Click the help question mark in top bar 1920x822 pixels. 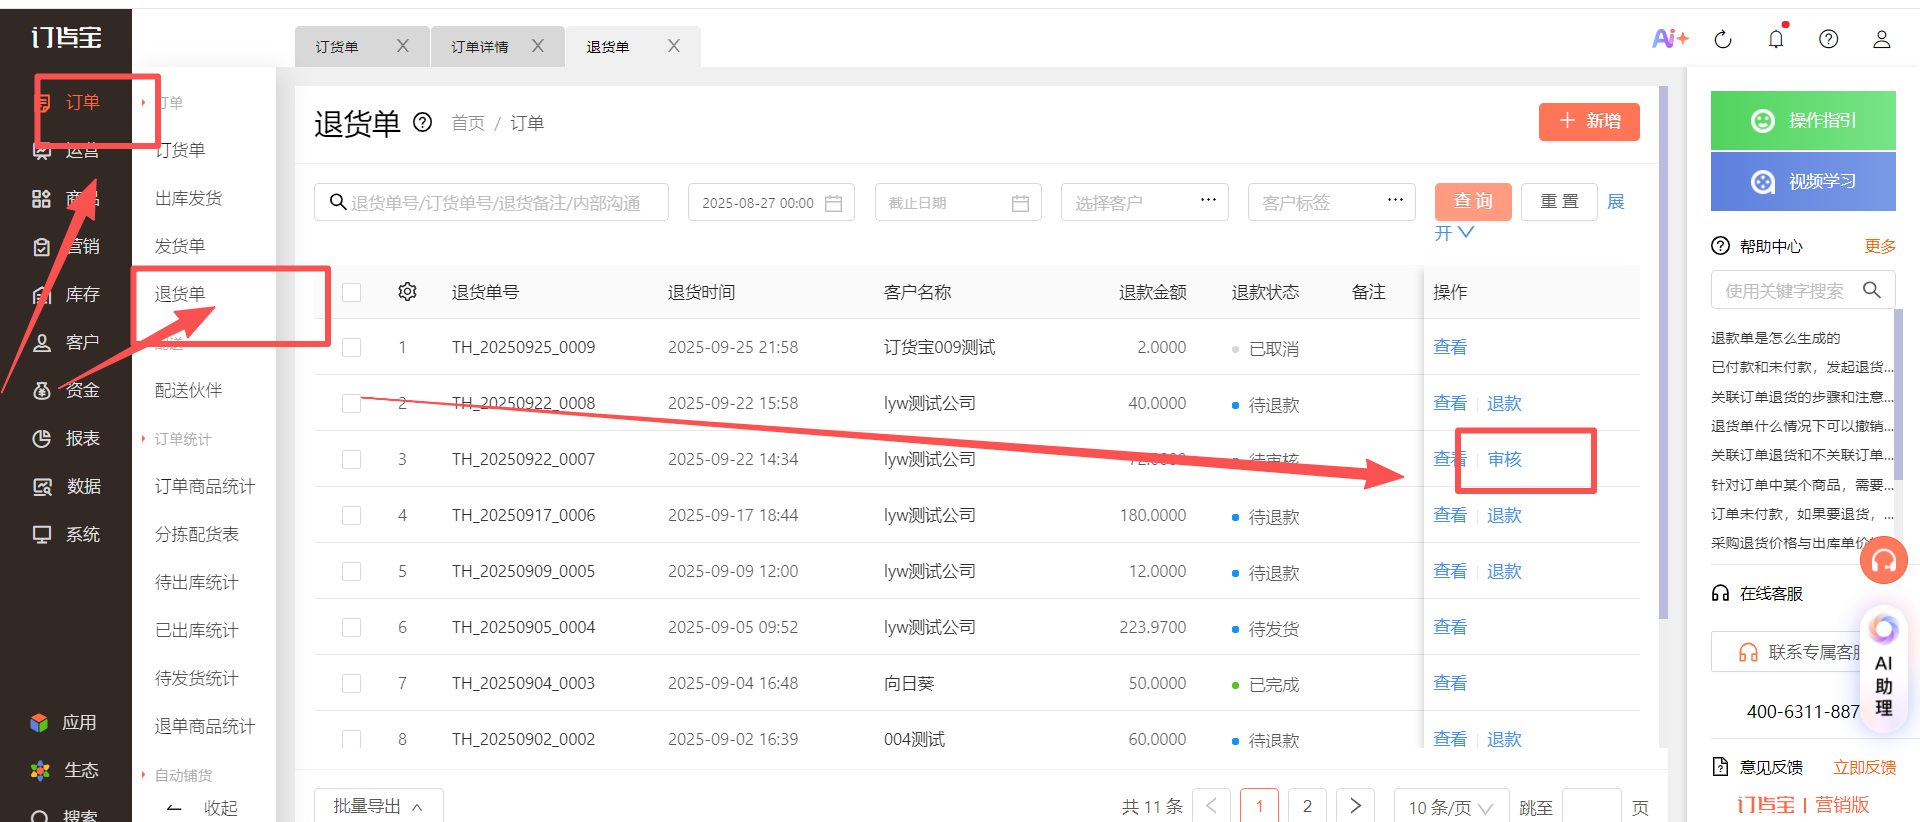point(1829,39)
